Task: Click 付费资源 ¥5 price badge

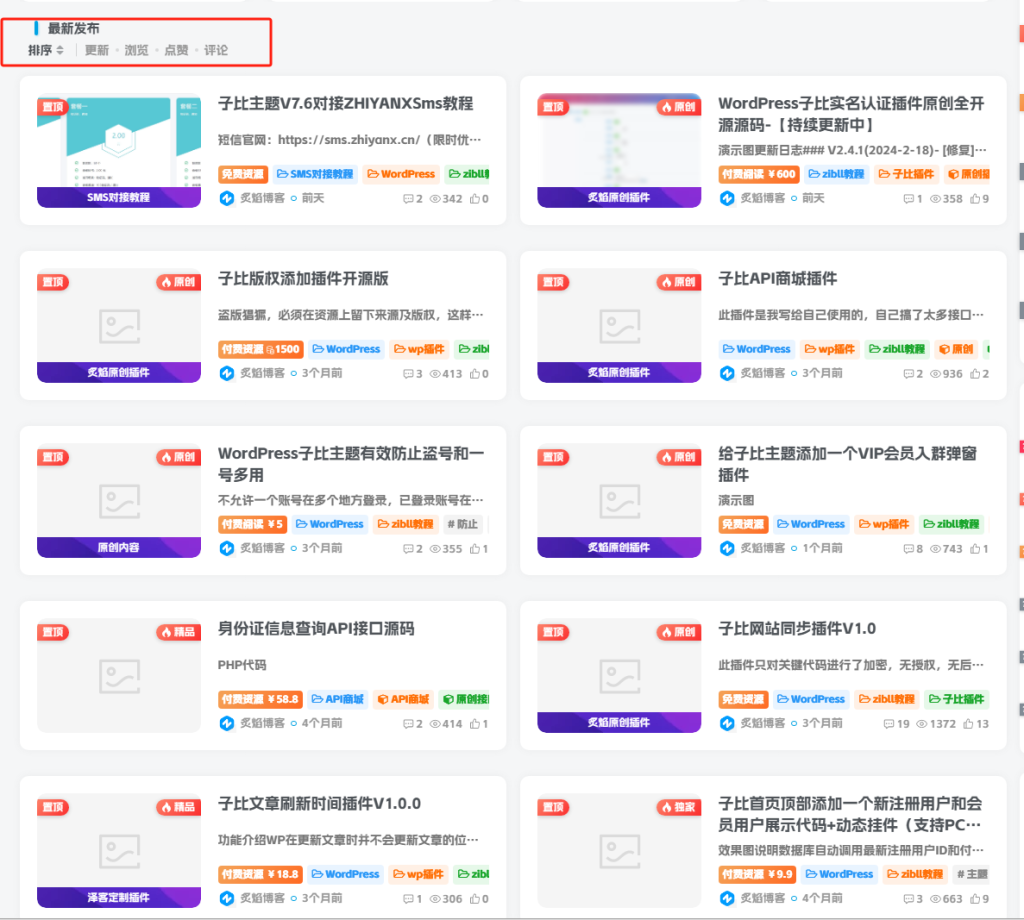Action: click(252, 524)
